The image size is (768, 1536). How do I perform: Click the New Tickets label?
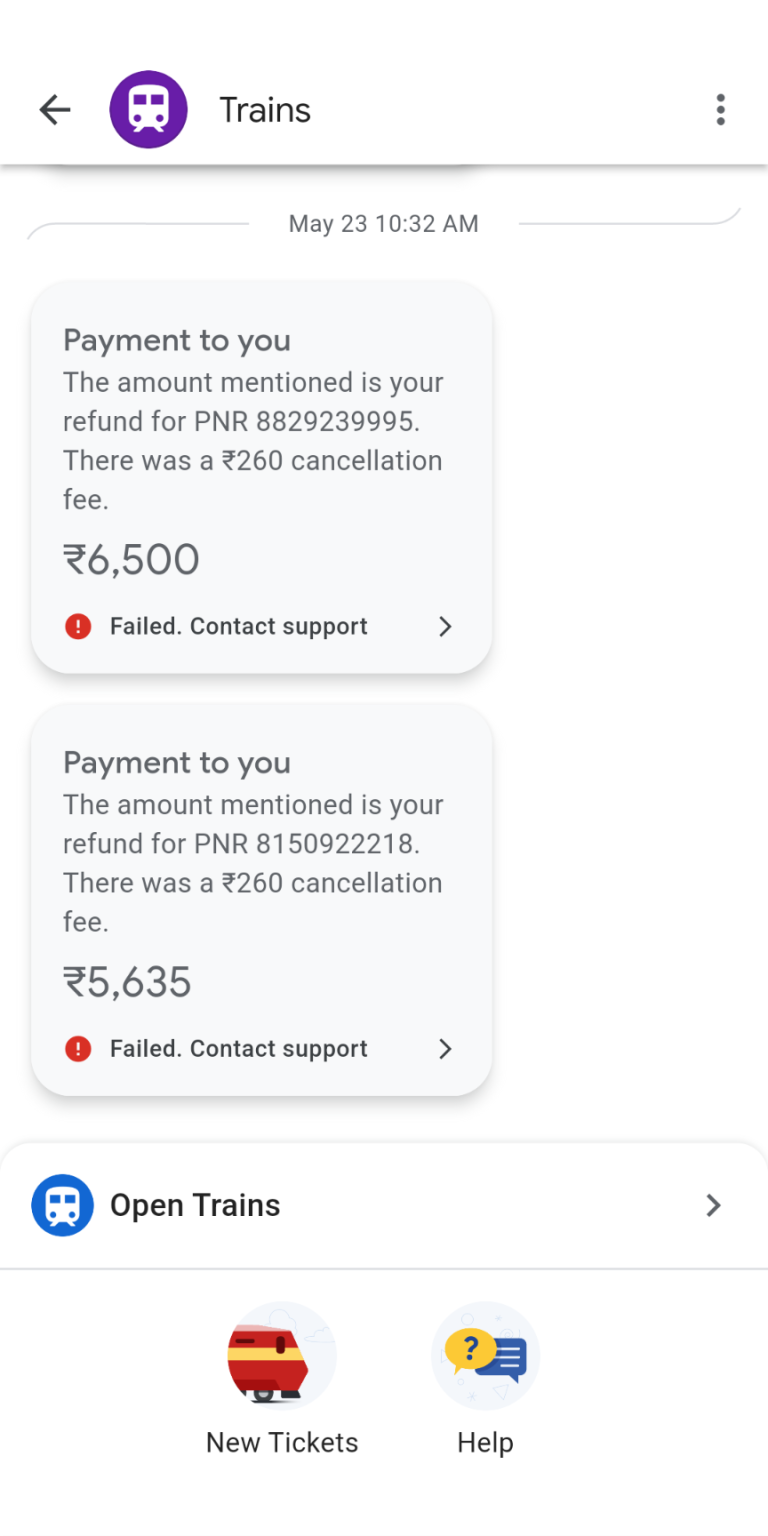pos(282,1443)
